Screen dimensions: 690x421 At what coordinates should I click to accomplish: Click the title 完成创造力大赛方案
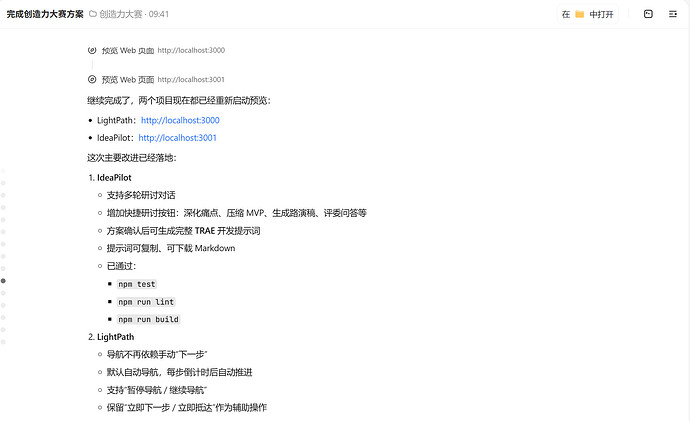(45, 14)
